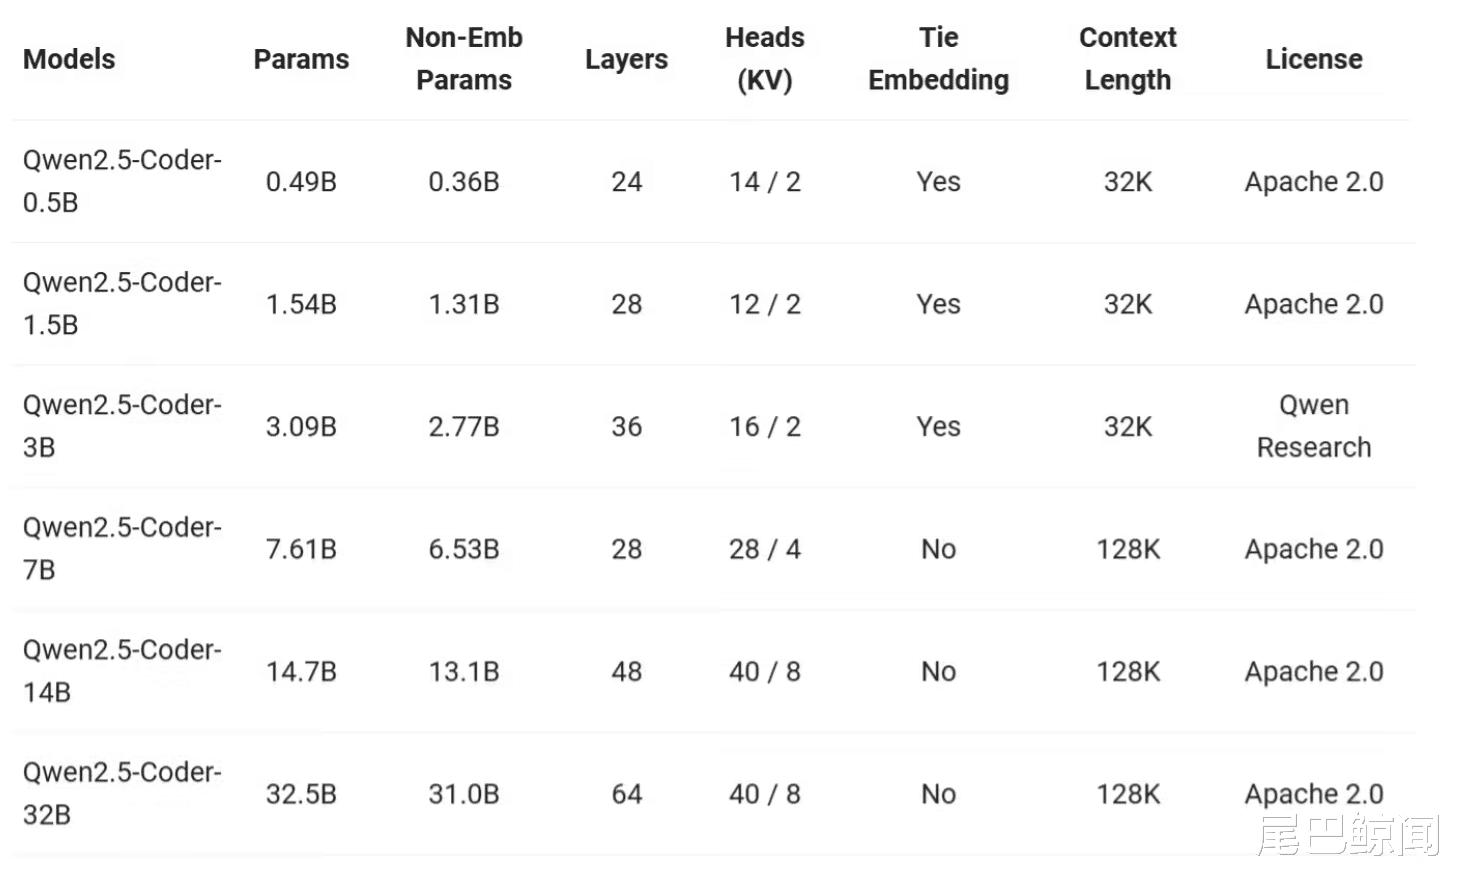Select the 16 / 2 heads value

click(x=765, y=427)
